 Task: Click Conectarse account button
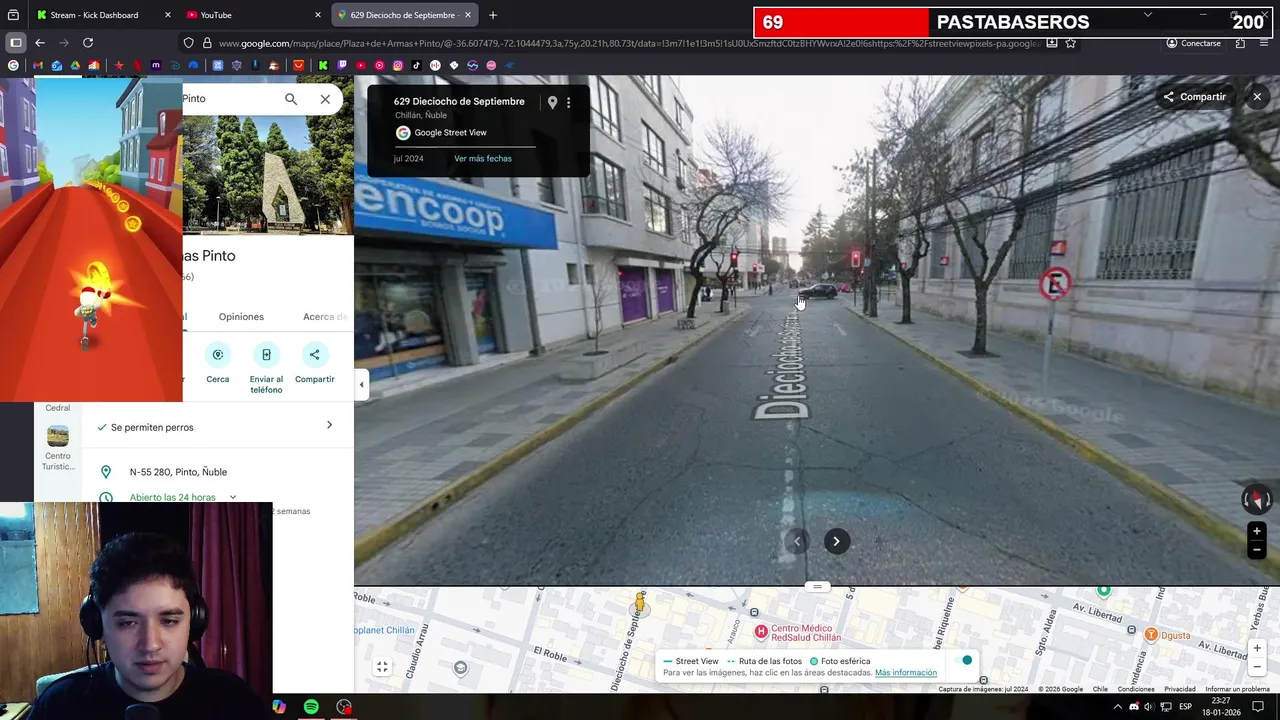click(1194, 43)
